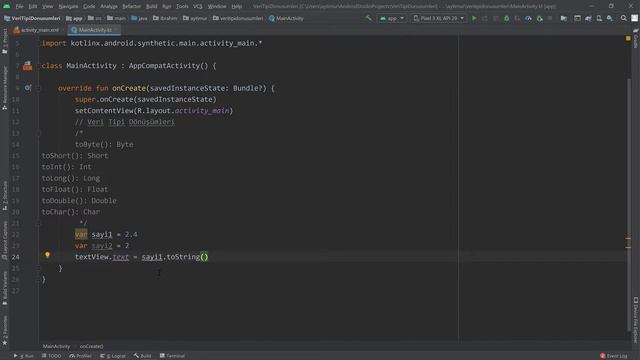Viewport: 640px width, 360px height.
Task: Open the Device File Explorer on right
Action: pos(636,320)
